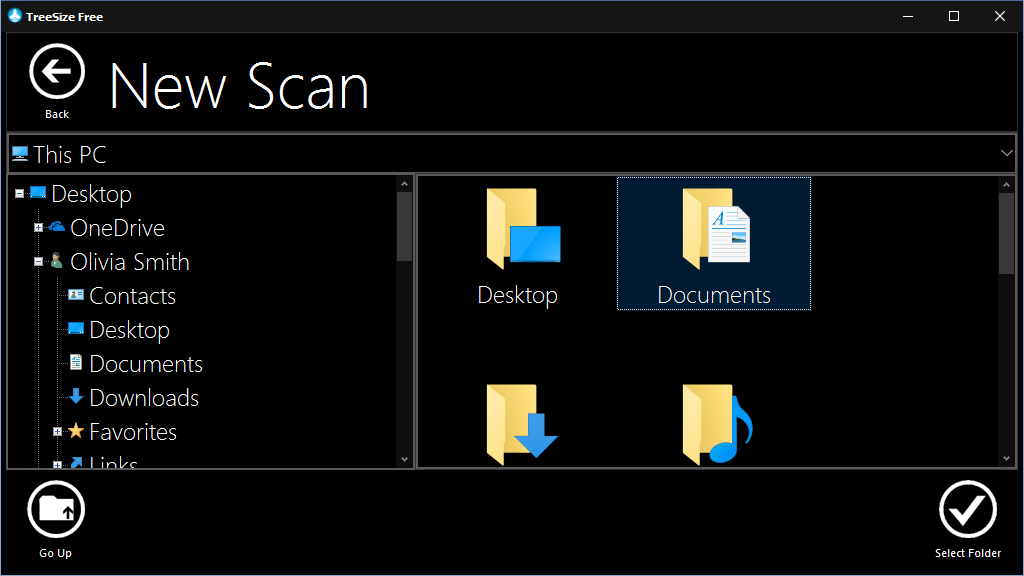The height and width of the screenshot is (576, 1024).
Task: Collapse the root Desktop tree node
Action: click(20, 193)
